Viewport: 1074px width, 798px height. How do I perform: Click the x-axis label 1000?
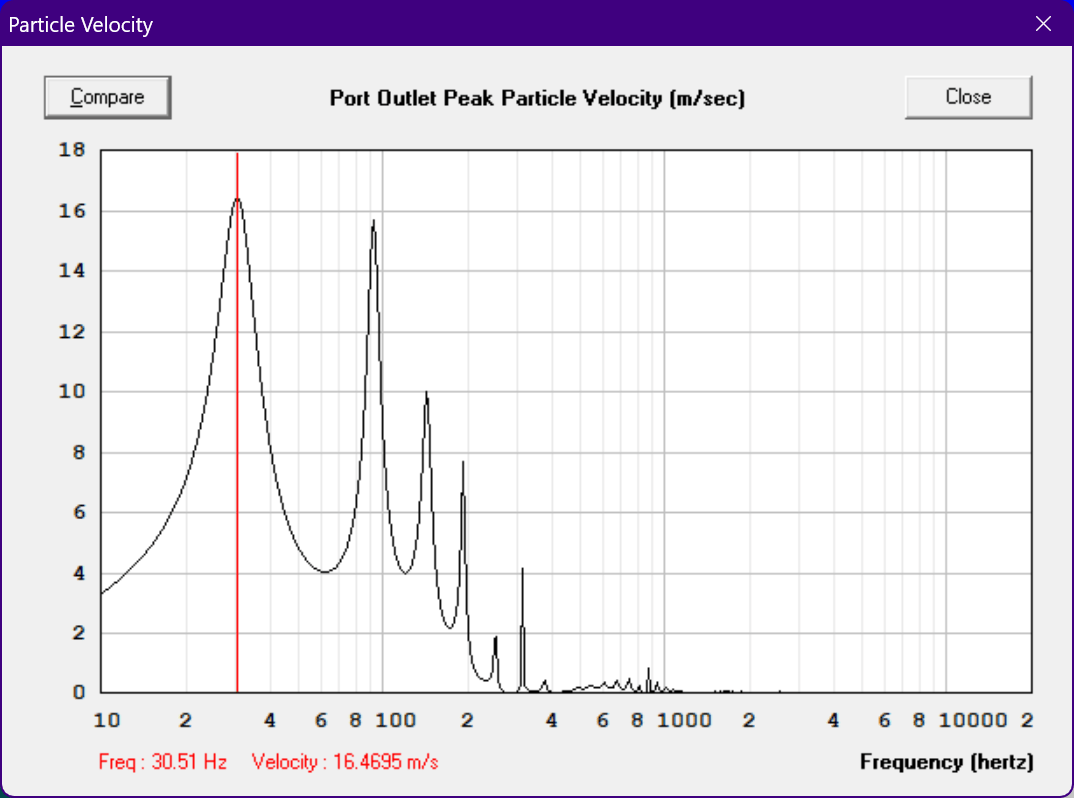[684, 721]
